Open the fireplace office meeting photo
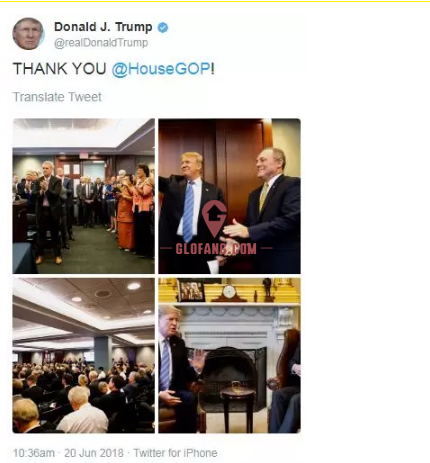The width and height of the screenshot is (430, 463). coord(229,356)
